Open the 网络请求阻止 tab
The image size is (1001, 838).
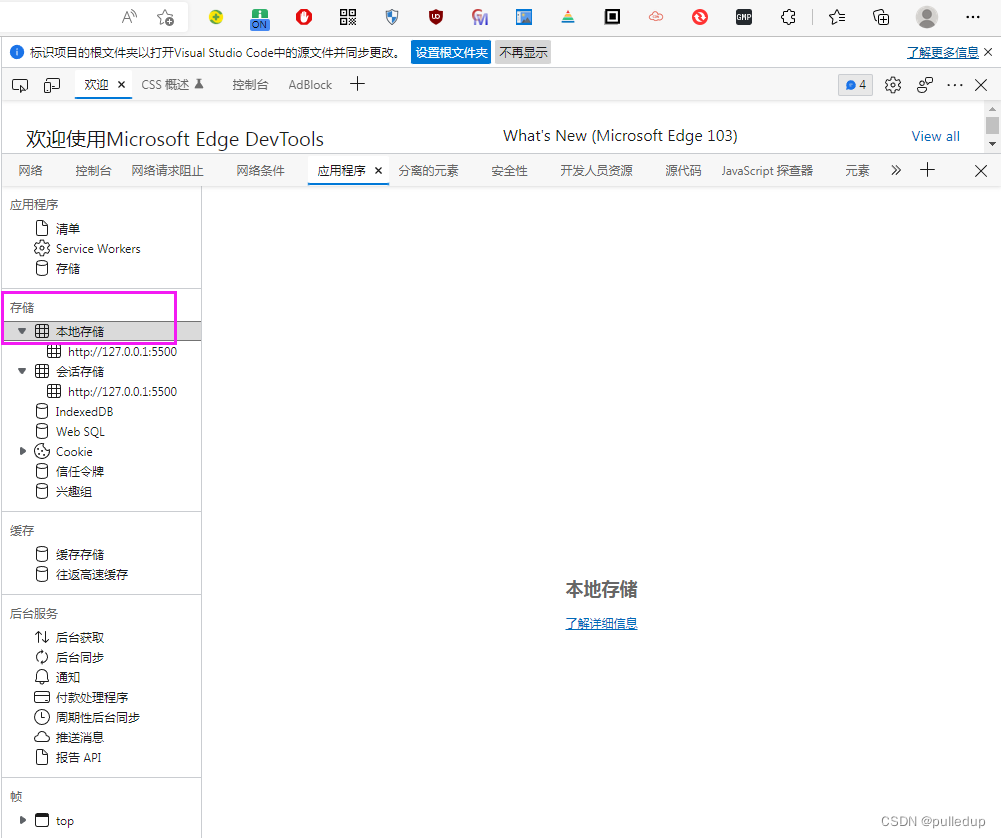[167, 170]
